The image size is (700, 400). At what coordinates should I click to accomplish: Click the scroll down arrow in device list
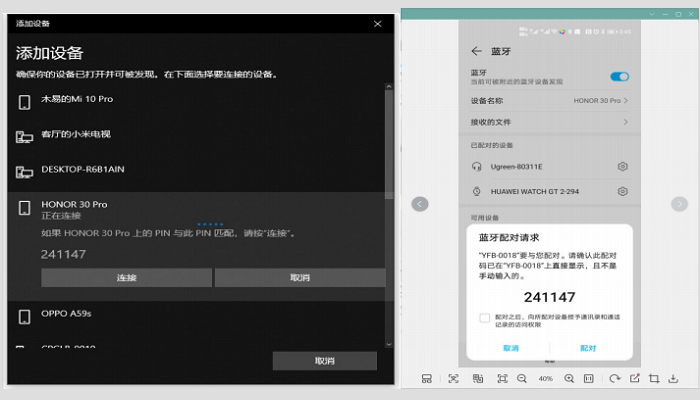point(389,344)
